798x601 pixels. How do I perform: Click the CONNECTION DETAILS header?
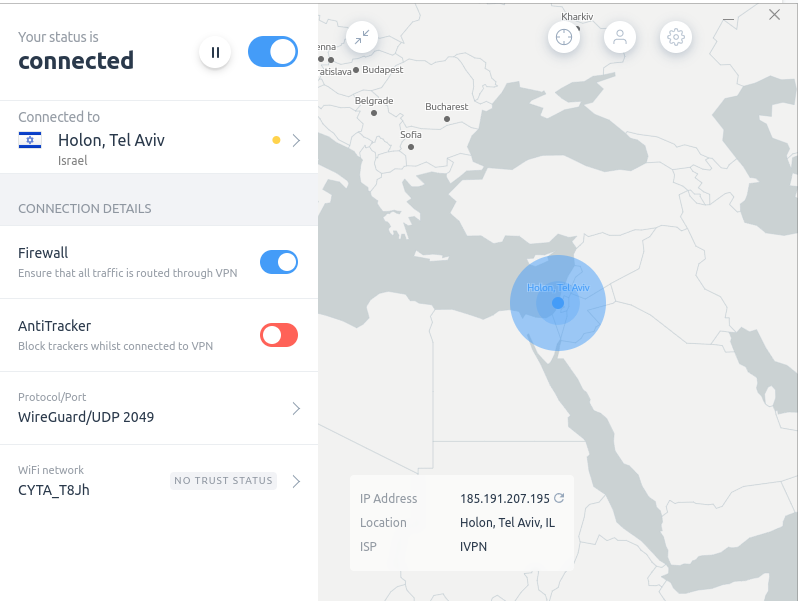(x=85, y=209)
